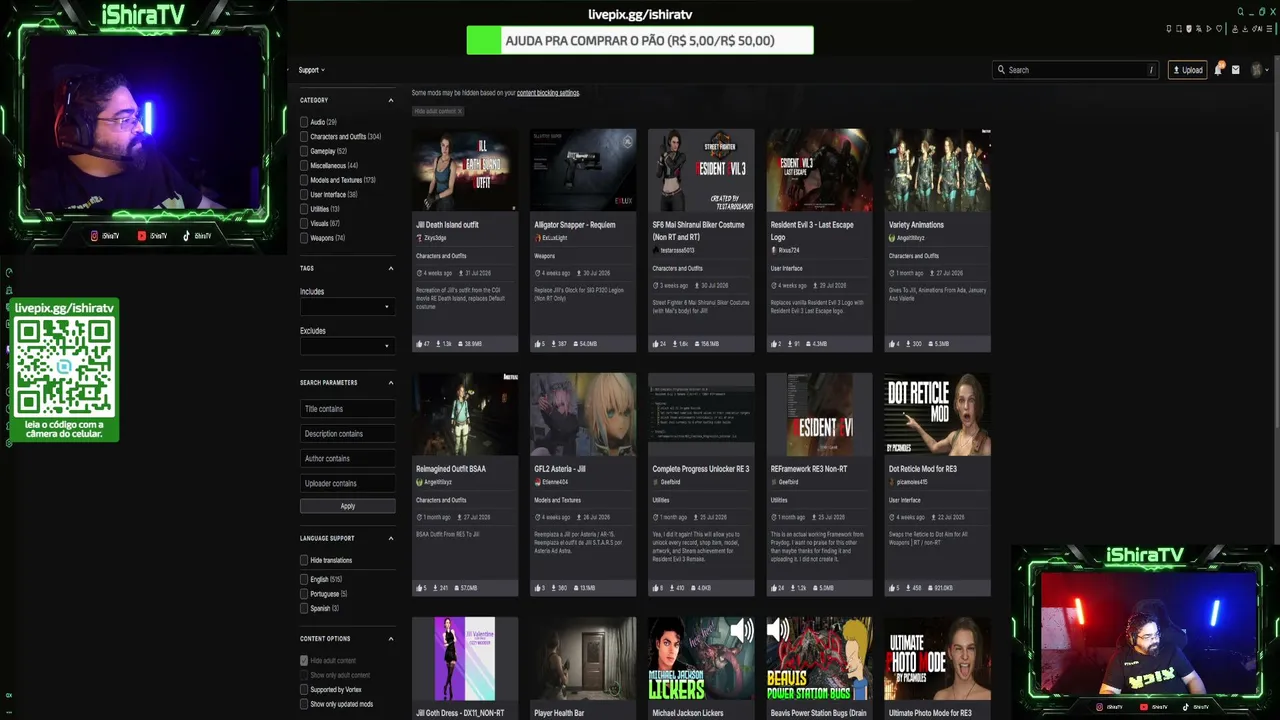
Task: Collapse the Category section
Action: tap(391, 100)
